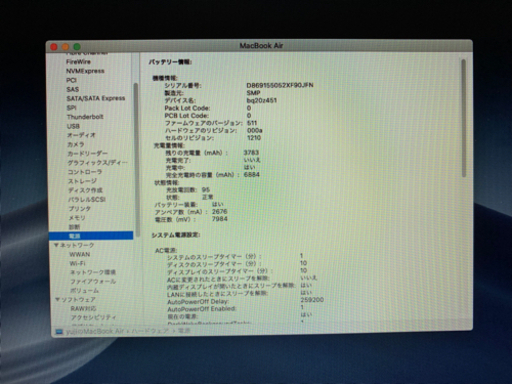Viewport: 512px width, 384px height.
Task: Select SPI in the sidebar
Action: 71,108
